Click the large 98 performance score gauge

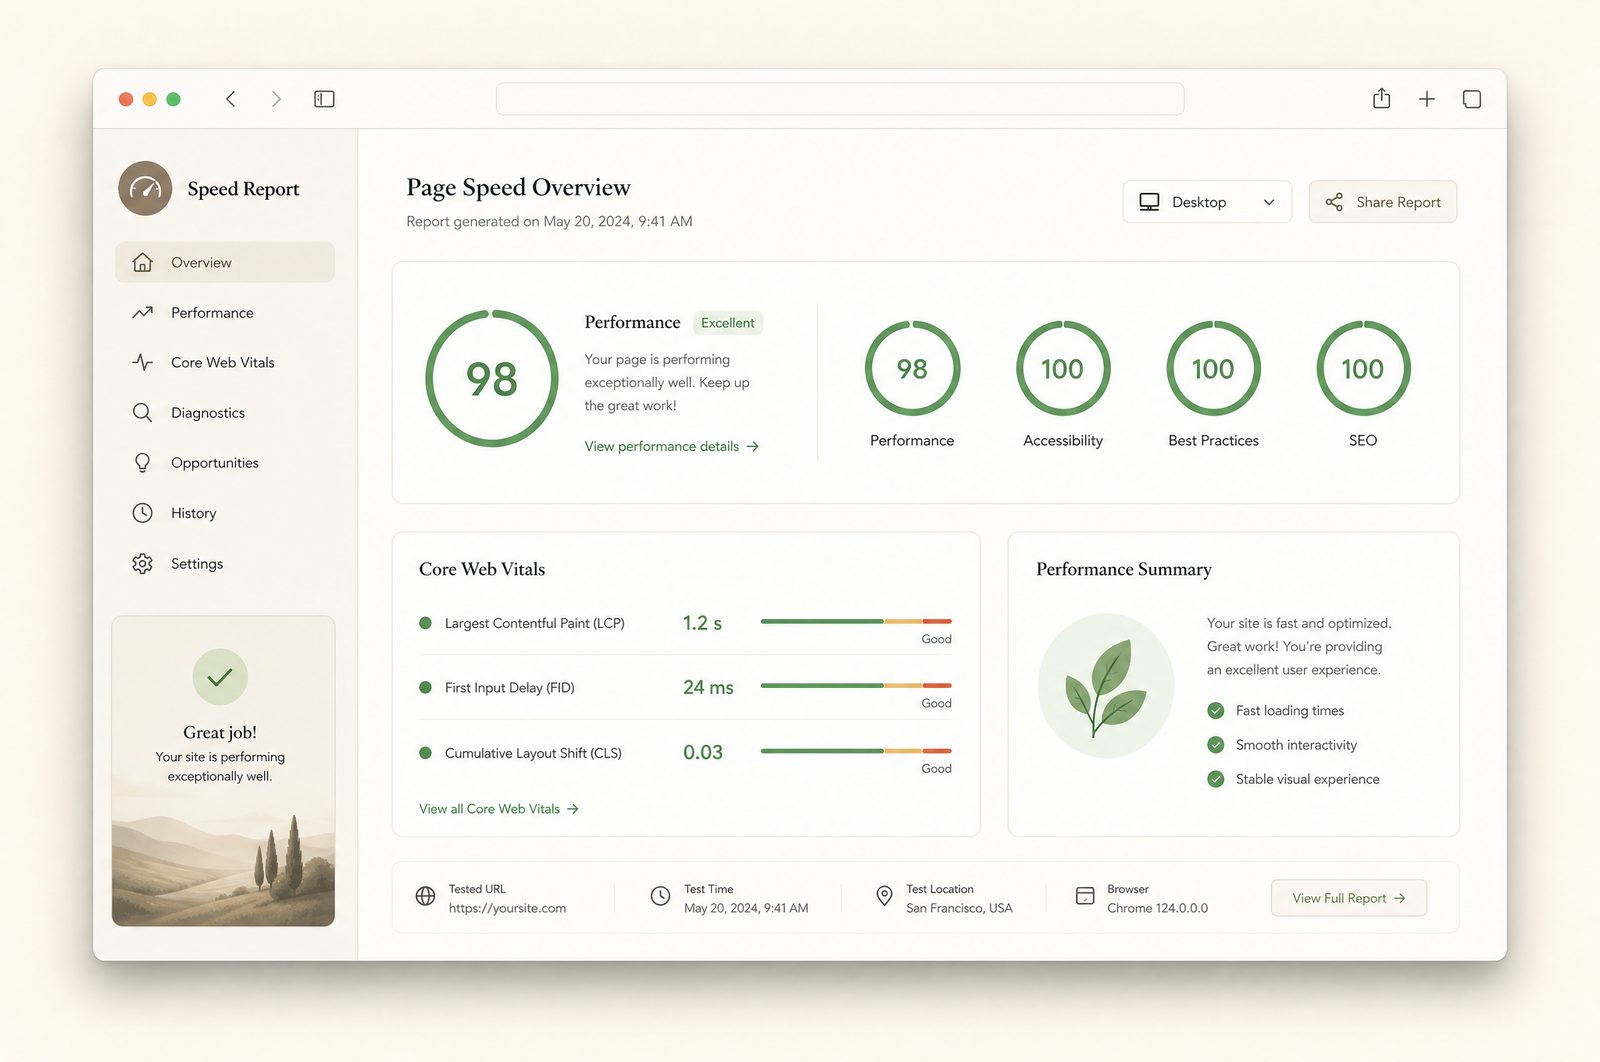tap(492, 378)
